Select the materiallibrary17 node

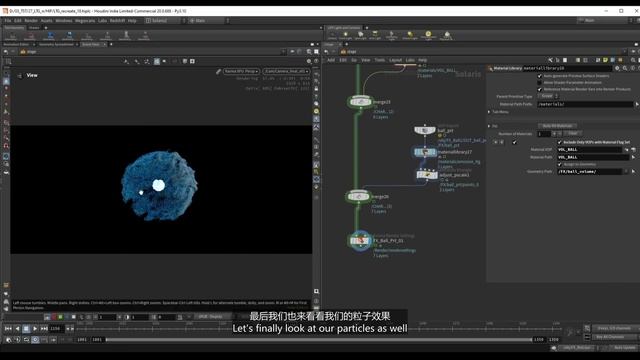pos(424,152)
